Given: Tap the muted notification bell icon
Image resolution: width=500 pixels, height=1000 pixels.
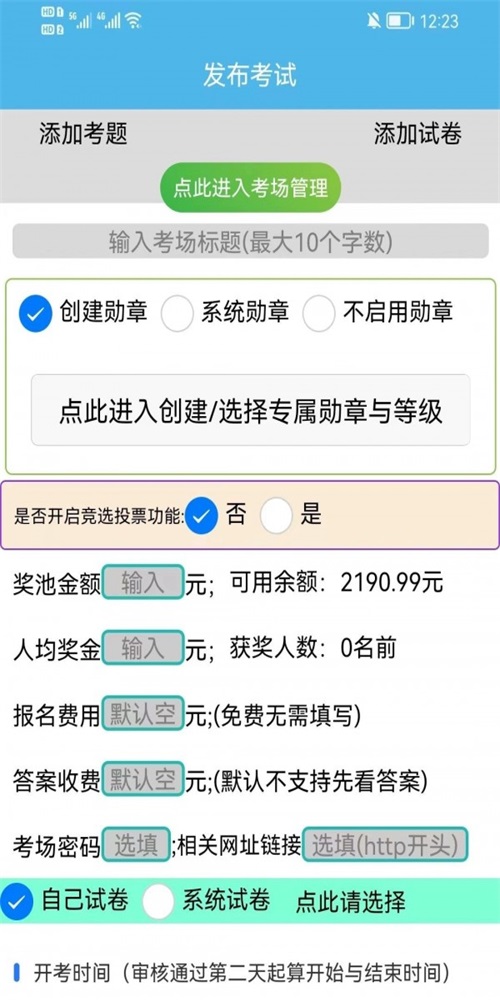Looking at the screenshot, I should [x=374, y=21].
